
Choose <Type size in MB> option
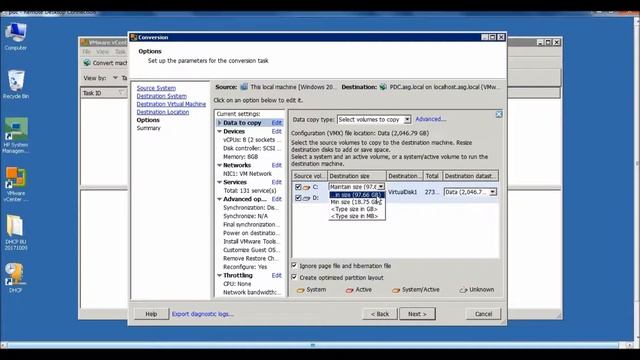coord(357,216)
